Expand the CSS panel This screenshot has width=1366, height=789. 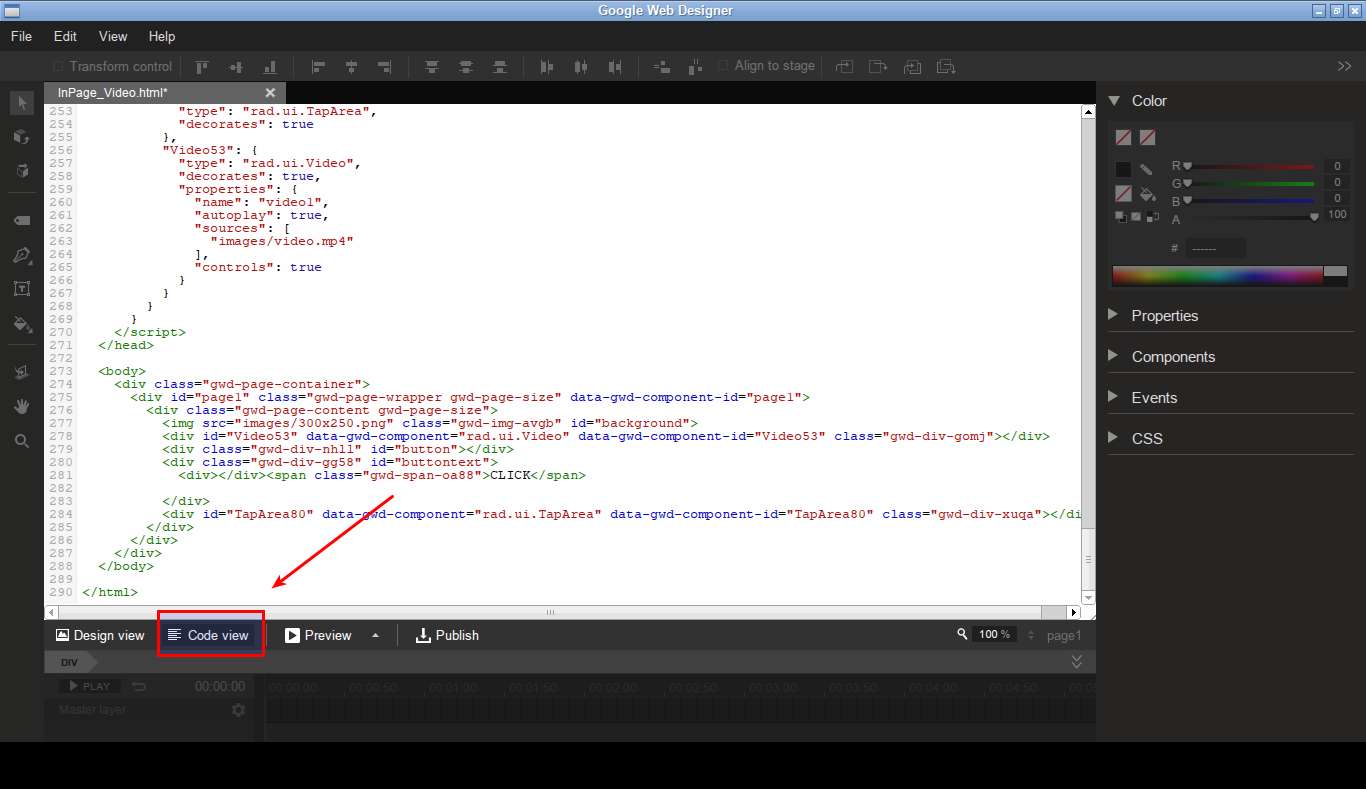(x=1113, y=438)
